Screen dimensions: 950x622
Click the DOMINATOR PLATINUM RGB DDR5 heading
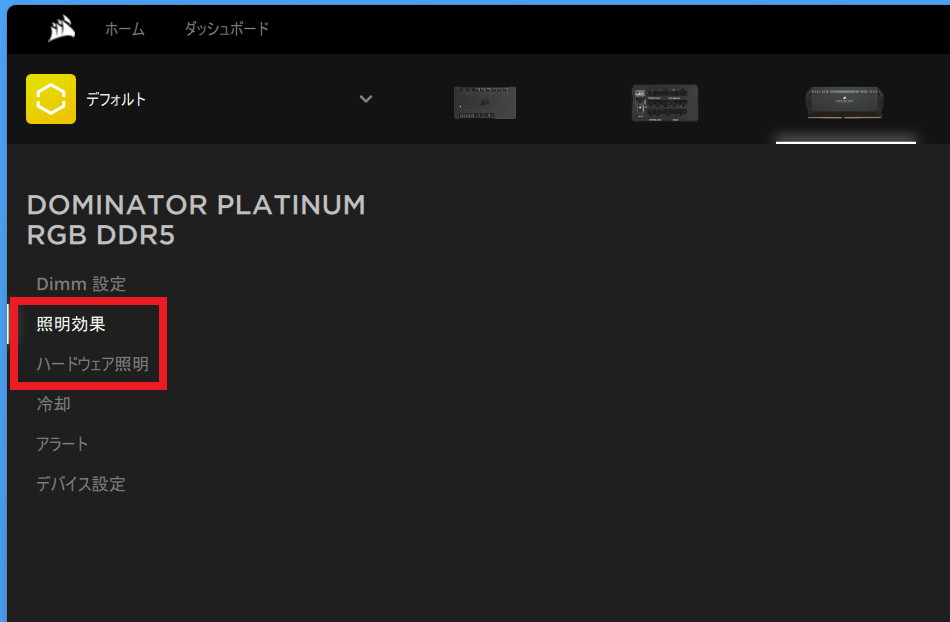click(x=196, y=220)
